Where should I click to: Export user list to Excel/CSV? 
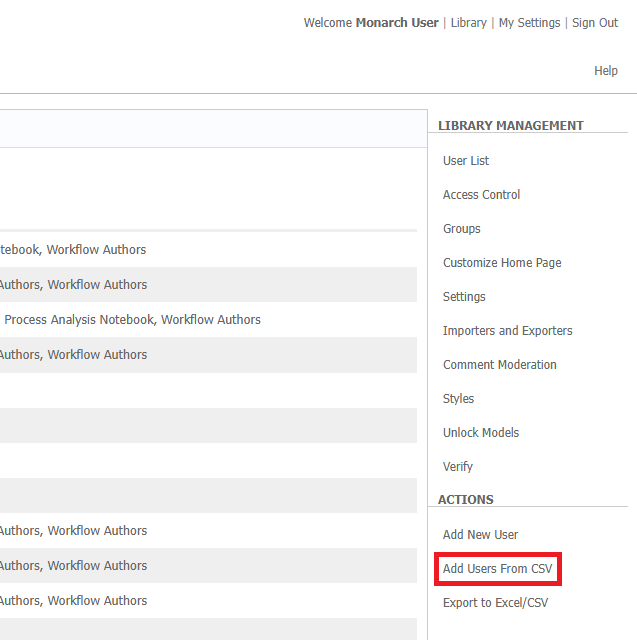(495, 603)
